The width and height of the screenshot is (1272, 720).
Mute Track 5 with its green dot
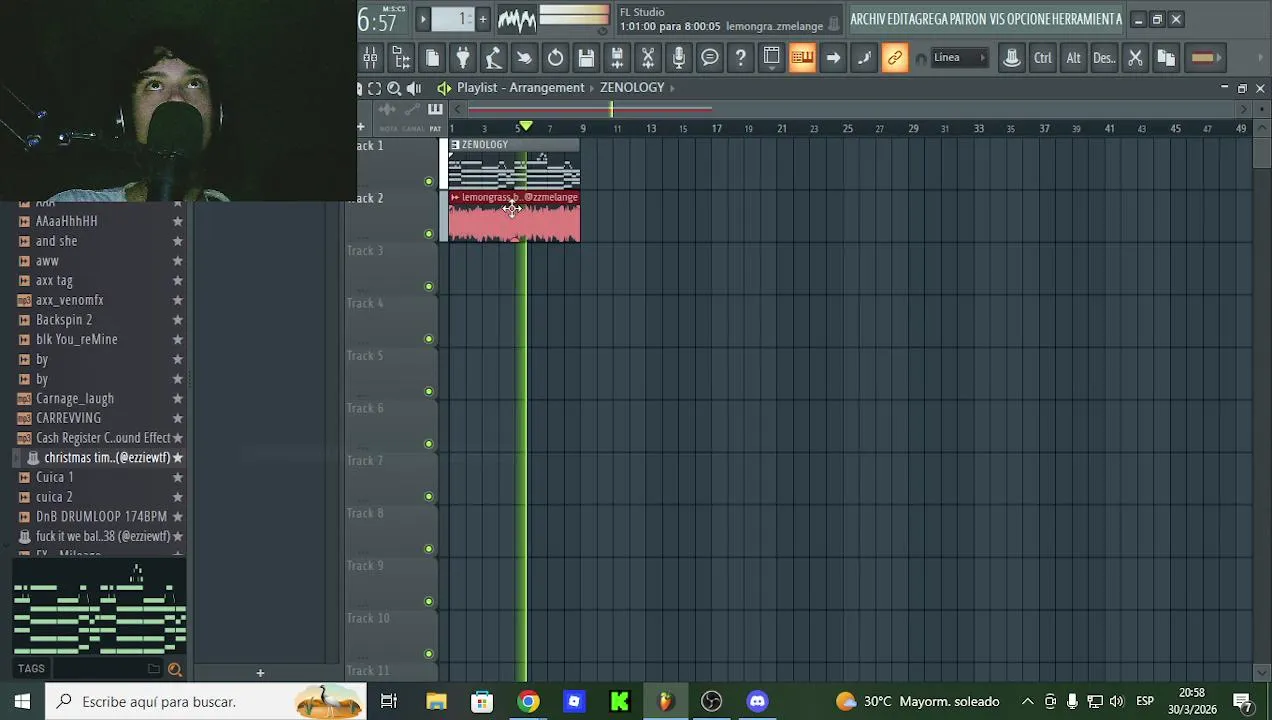tap(429, 391)
